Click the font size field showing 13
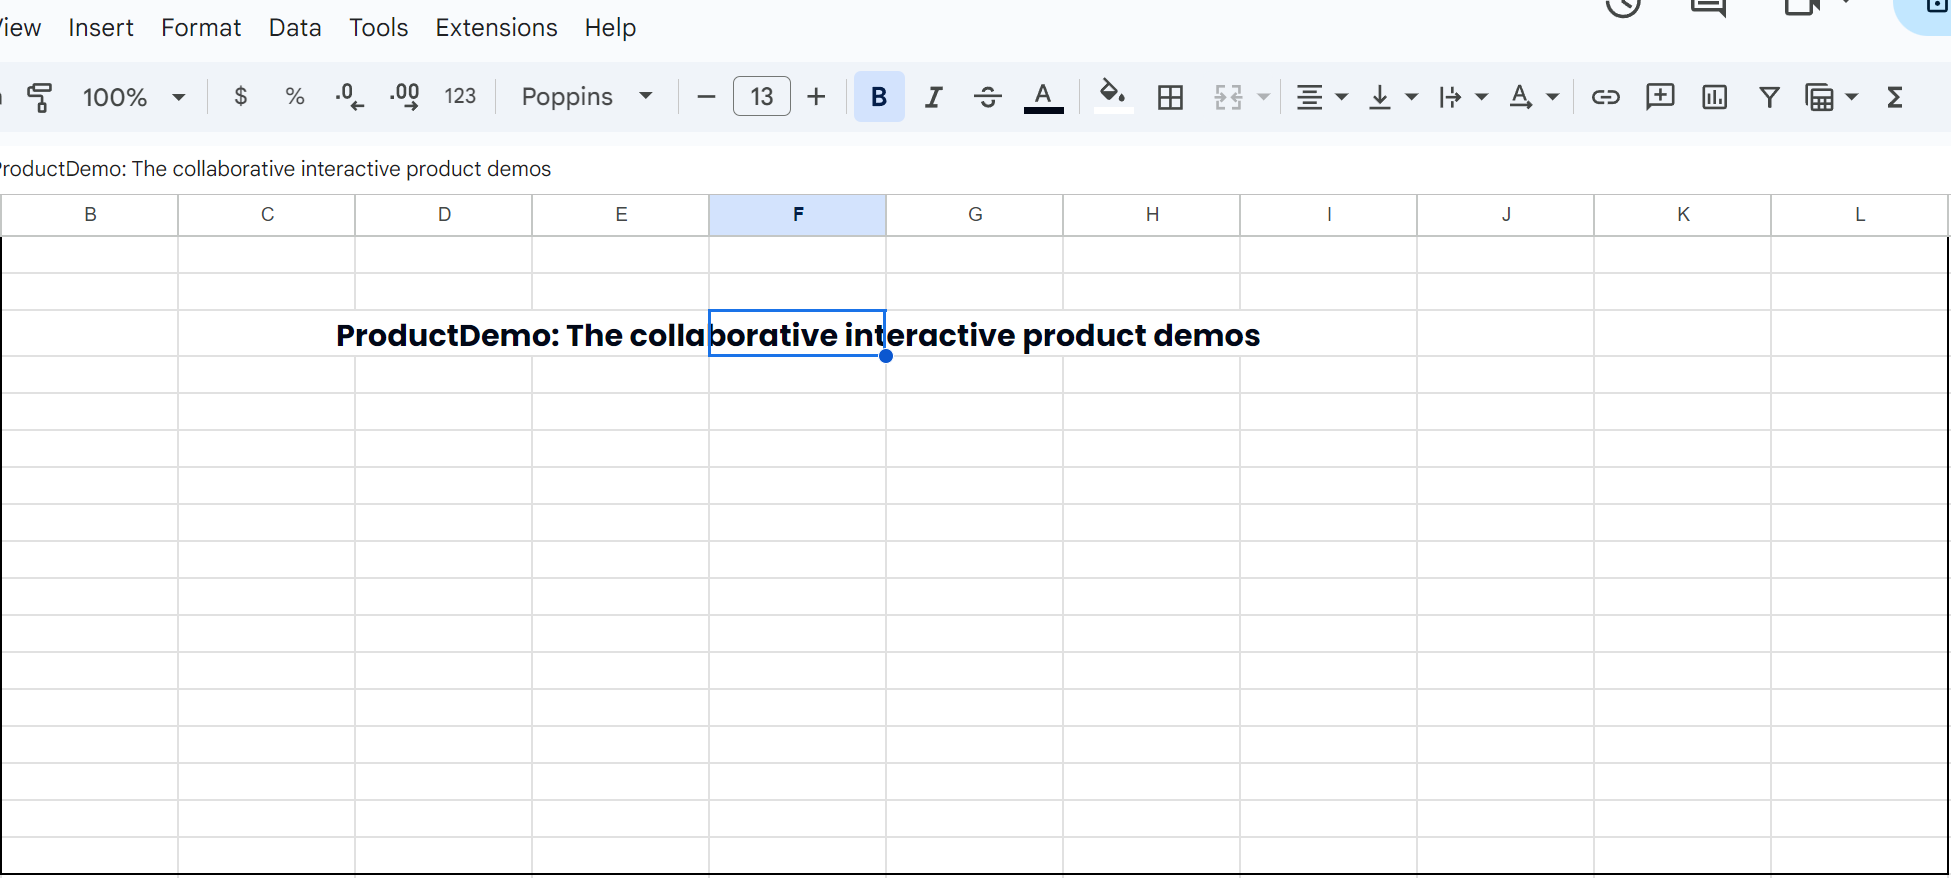 [762, 97]
